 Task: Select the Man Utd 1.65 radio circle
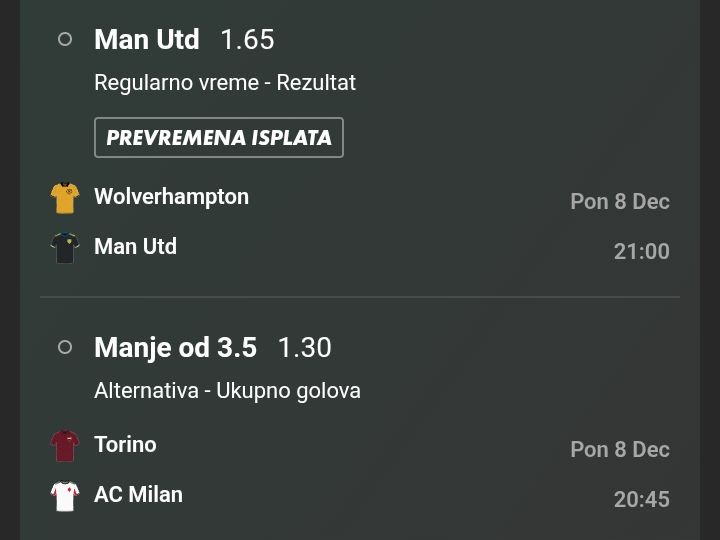click(x=65, y=39)
